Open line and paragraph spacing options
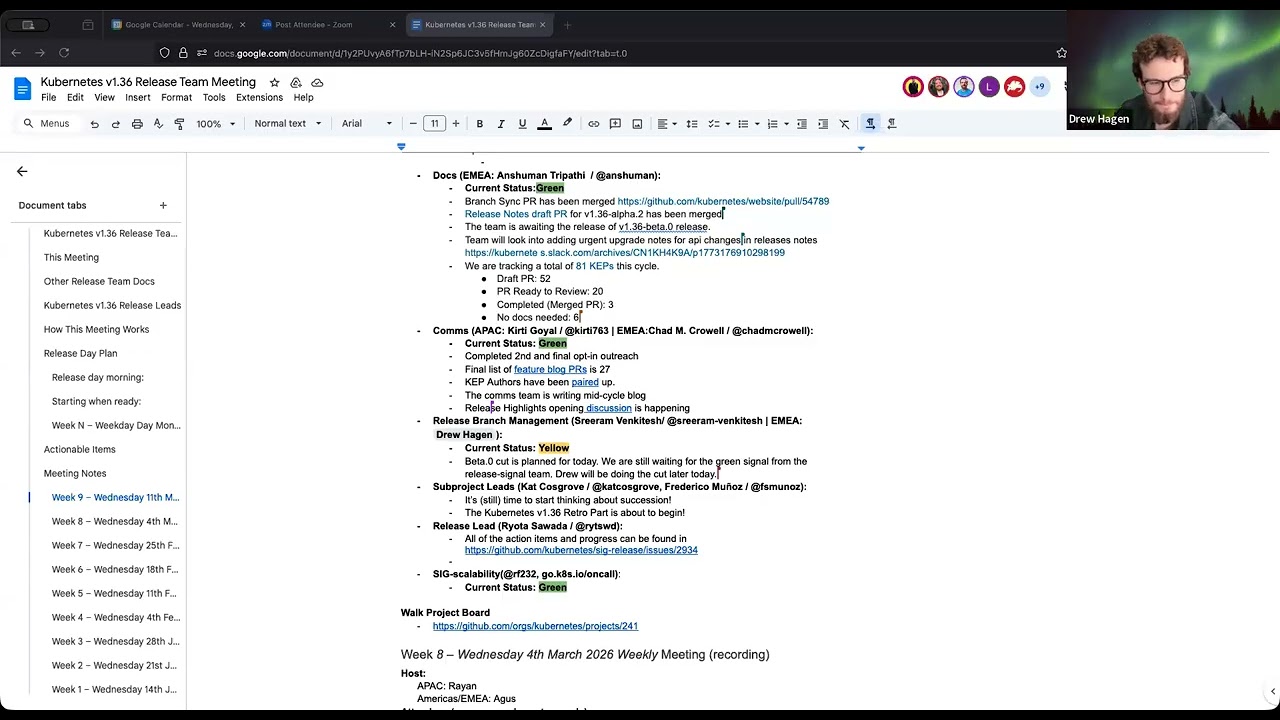The image size is (1280, 720). coord(691,124)
